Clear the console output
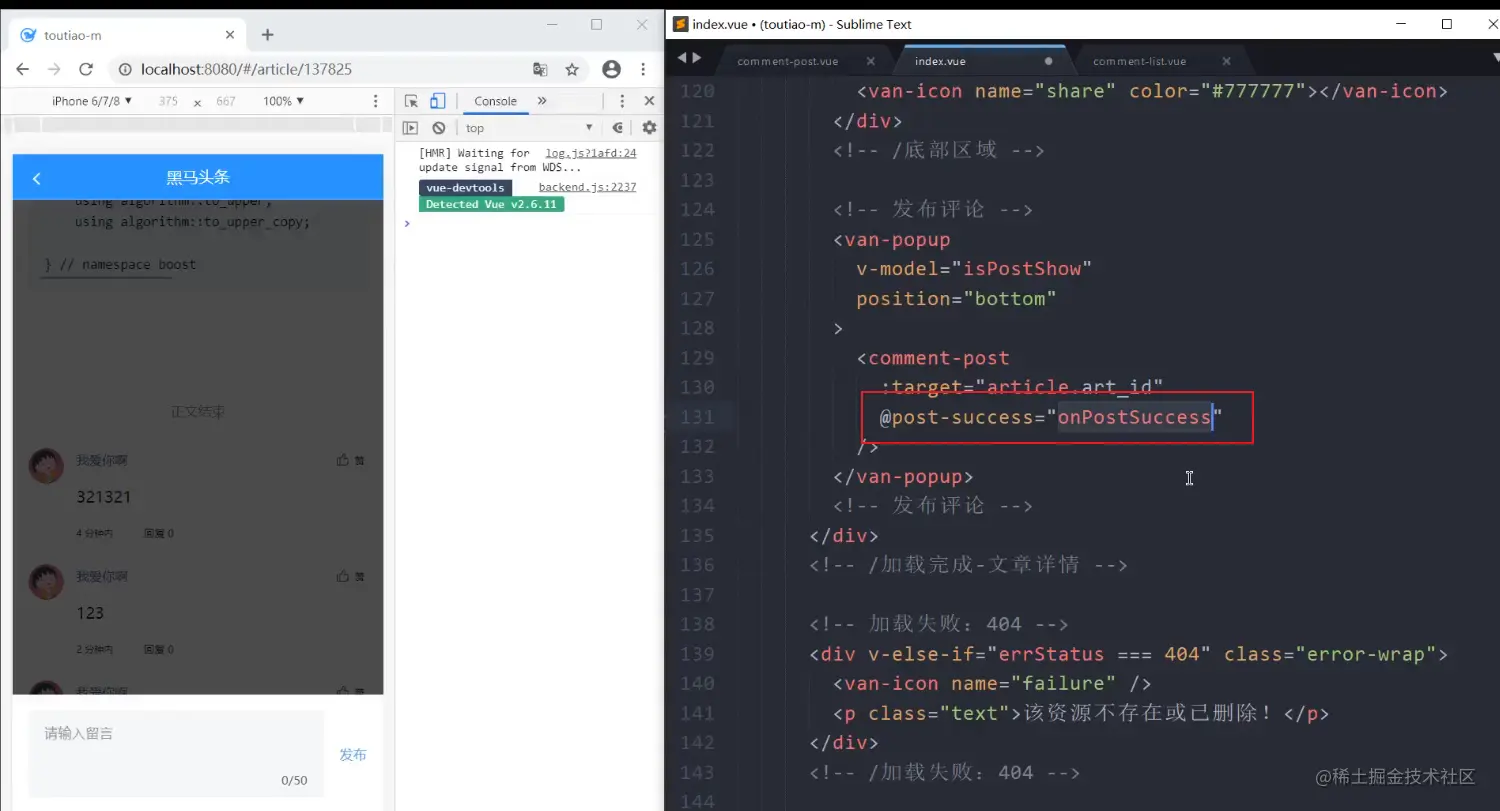This screenshot has height=811, width=1500. [438, 128]
